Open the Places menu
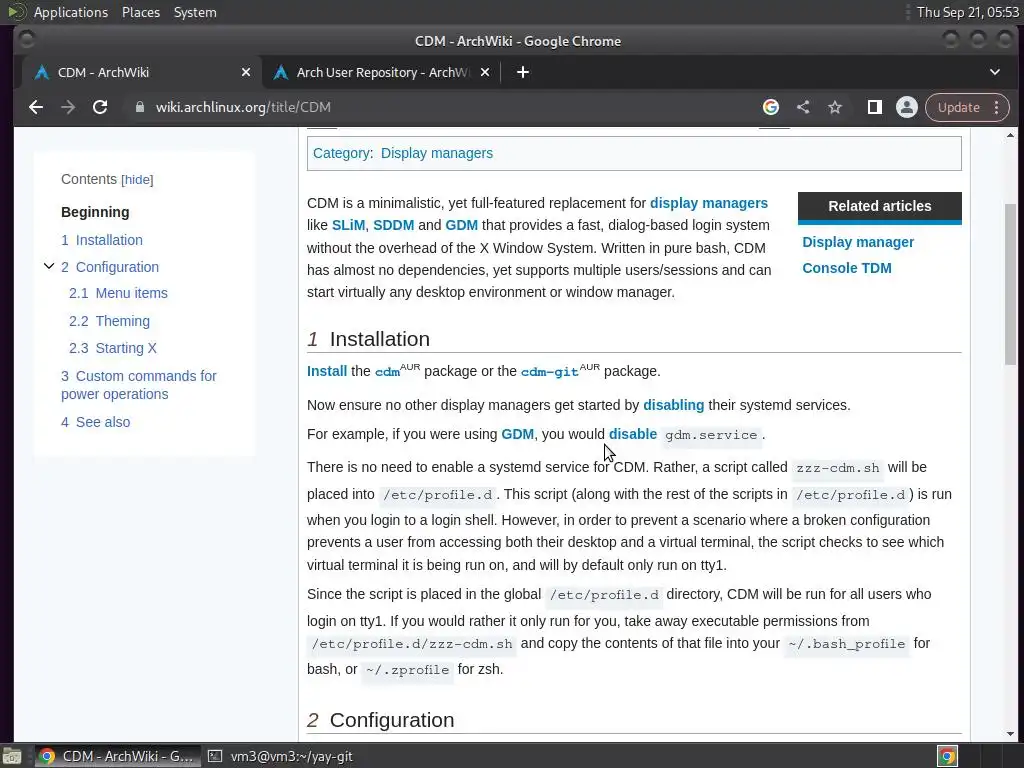 [x=140, y=12]
